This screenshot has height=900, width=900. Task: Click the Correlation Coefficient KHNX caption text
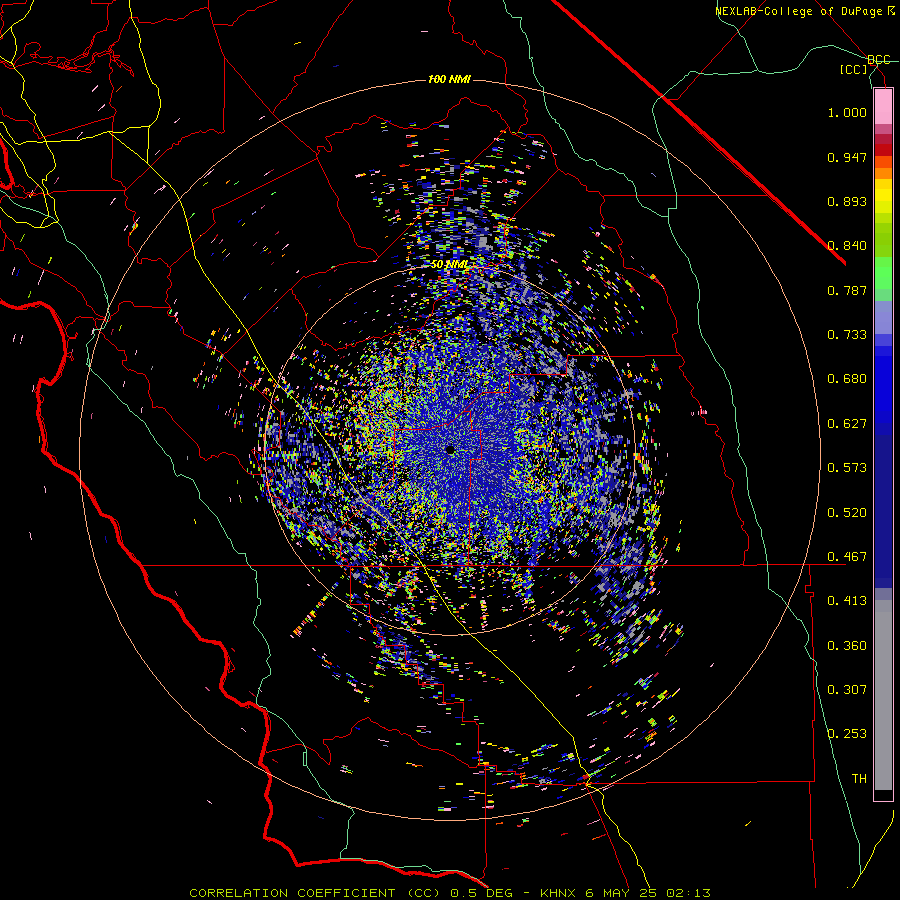(449, 893)
